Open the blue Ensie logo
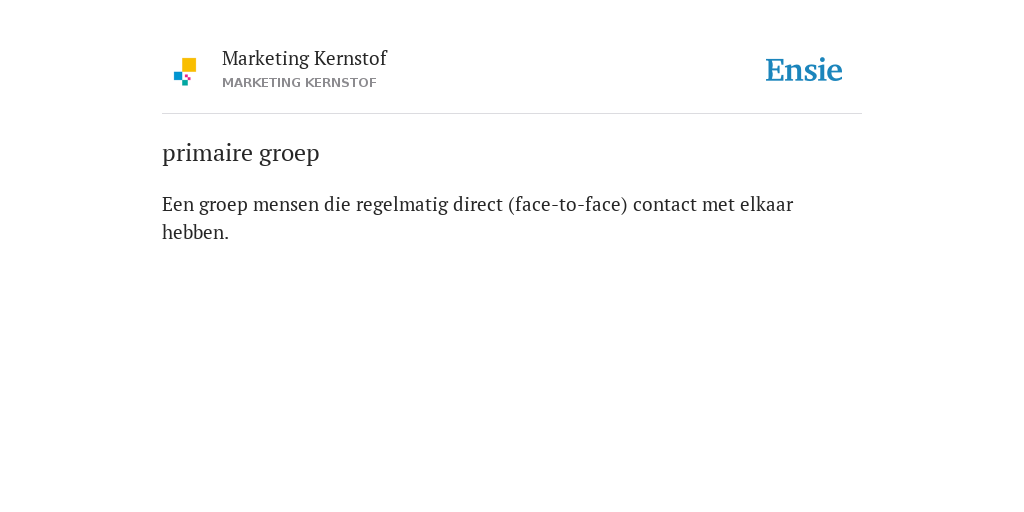Image resolution: width=1024 pixels, height=512 pixels. tap(804, 70)
